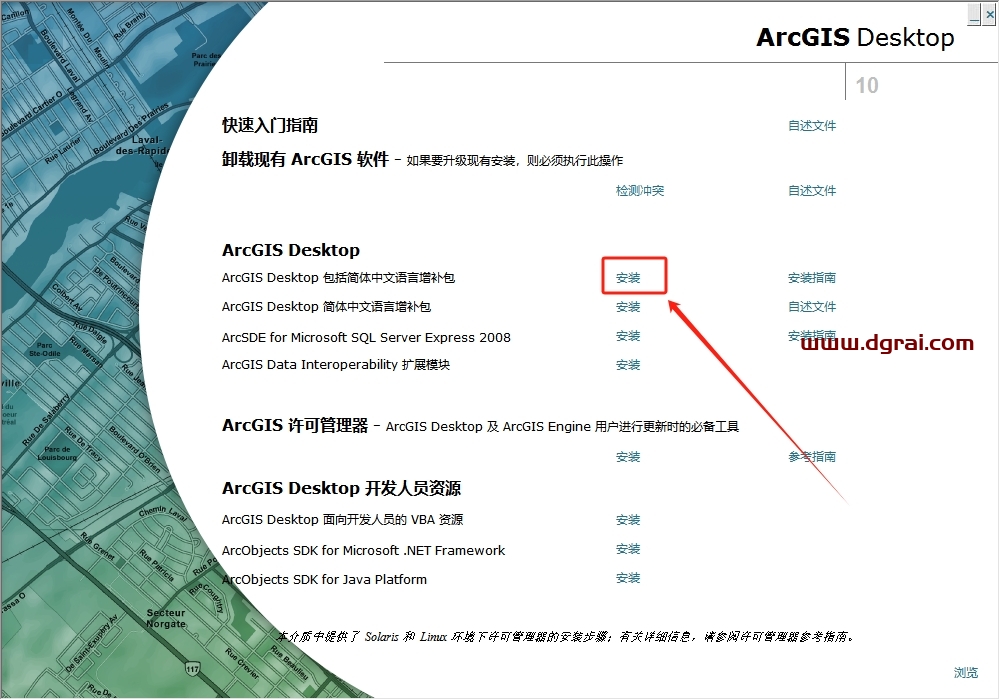Open 参考指南 for ArcGIS 许可管理器
Viewport: 1000px width, 700px height.
pyautogui.click(x=812, y=456)
